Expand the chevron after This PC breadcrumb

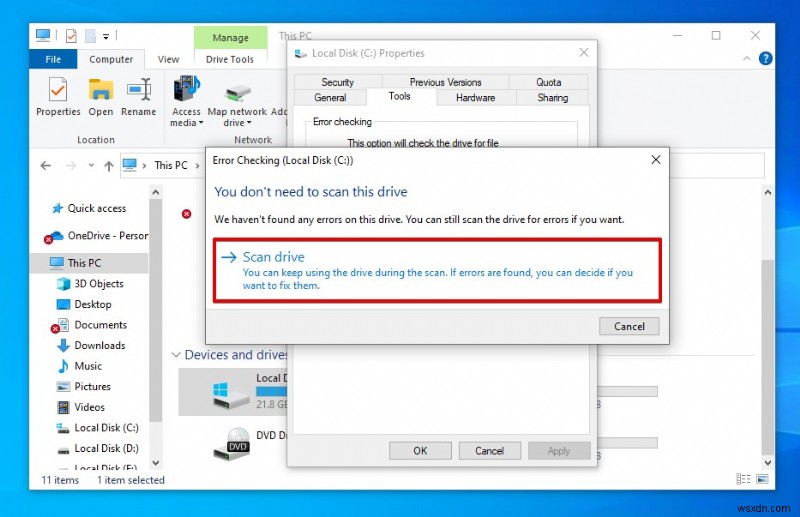point(197,166)
